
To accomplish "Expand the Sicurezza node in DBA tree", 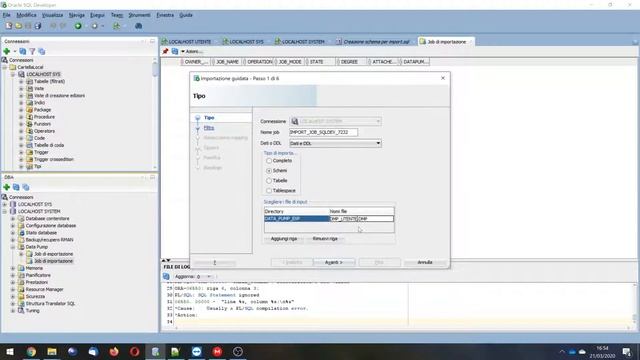I will tap(13, 296).
